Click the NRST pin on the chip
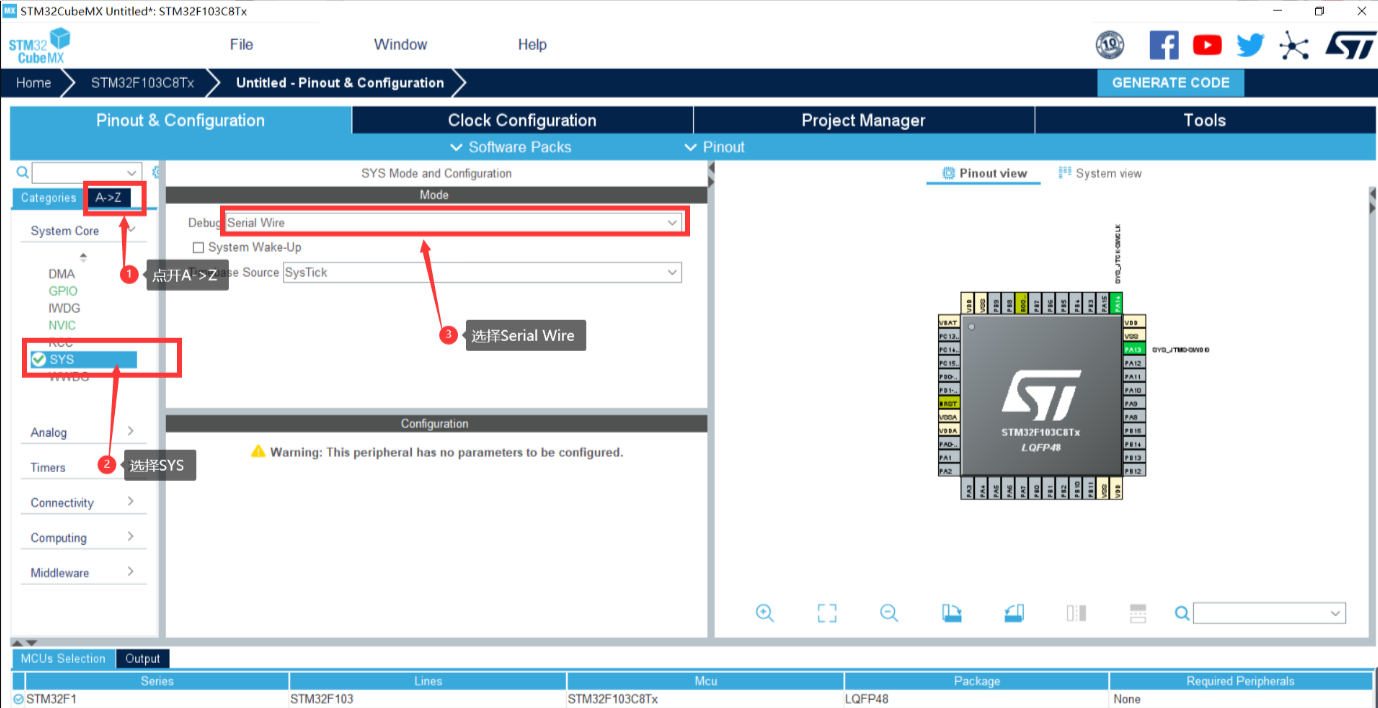Image resolution: width=1378 pixels, height=708 pixels. click(x=948, y=403)
